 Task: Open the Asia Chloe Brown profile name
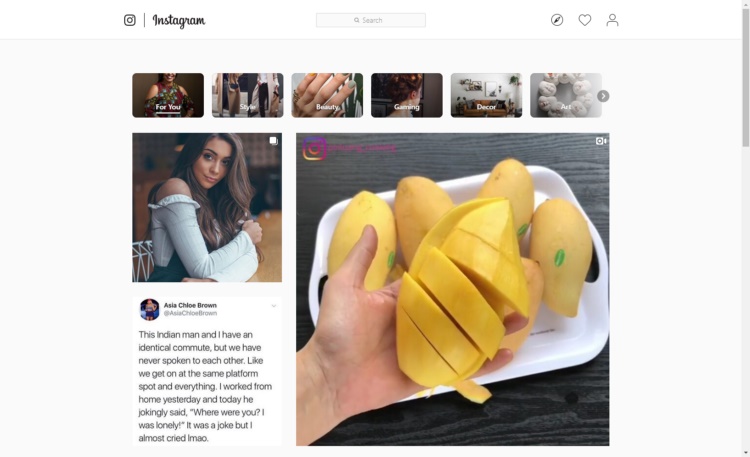190,305
